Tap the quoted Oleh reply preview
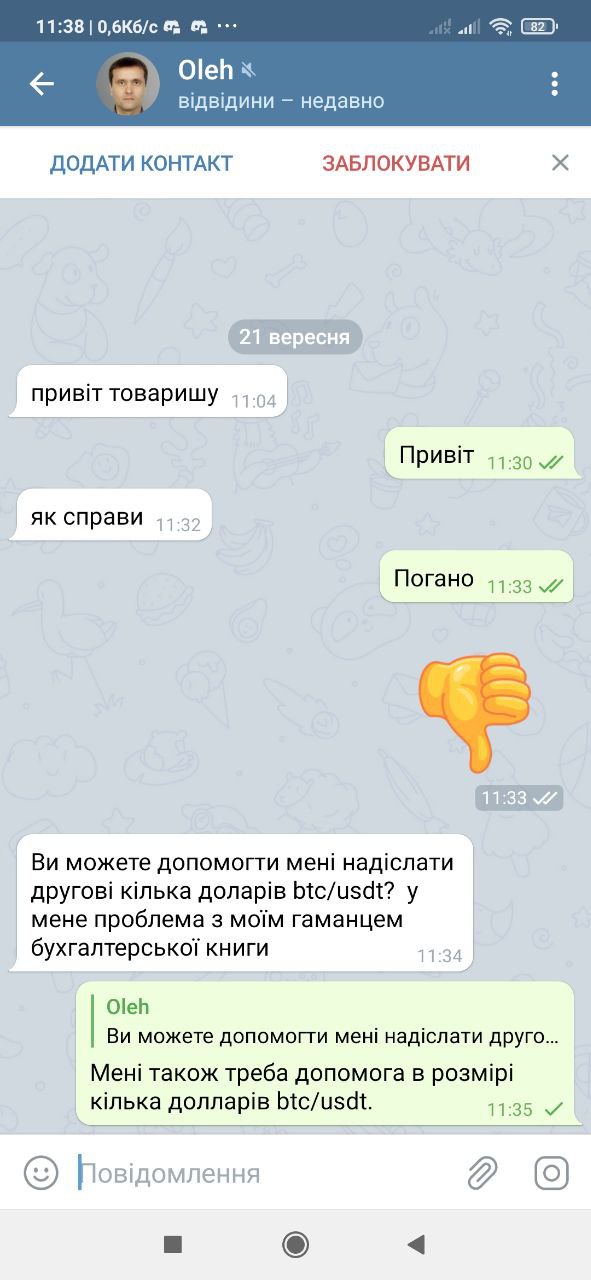Screen dimensions: 591x1280 [x=331, y=1022]
